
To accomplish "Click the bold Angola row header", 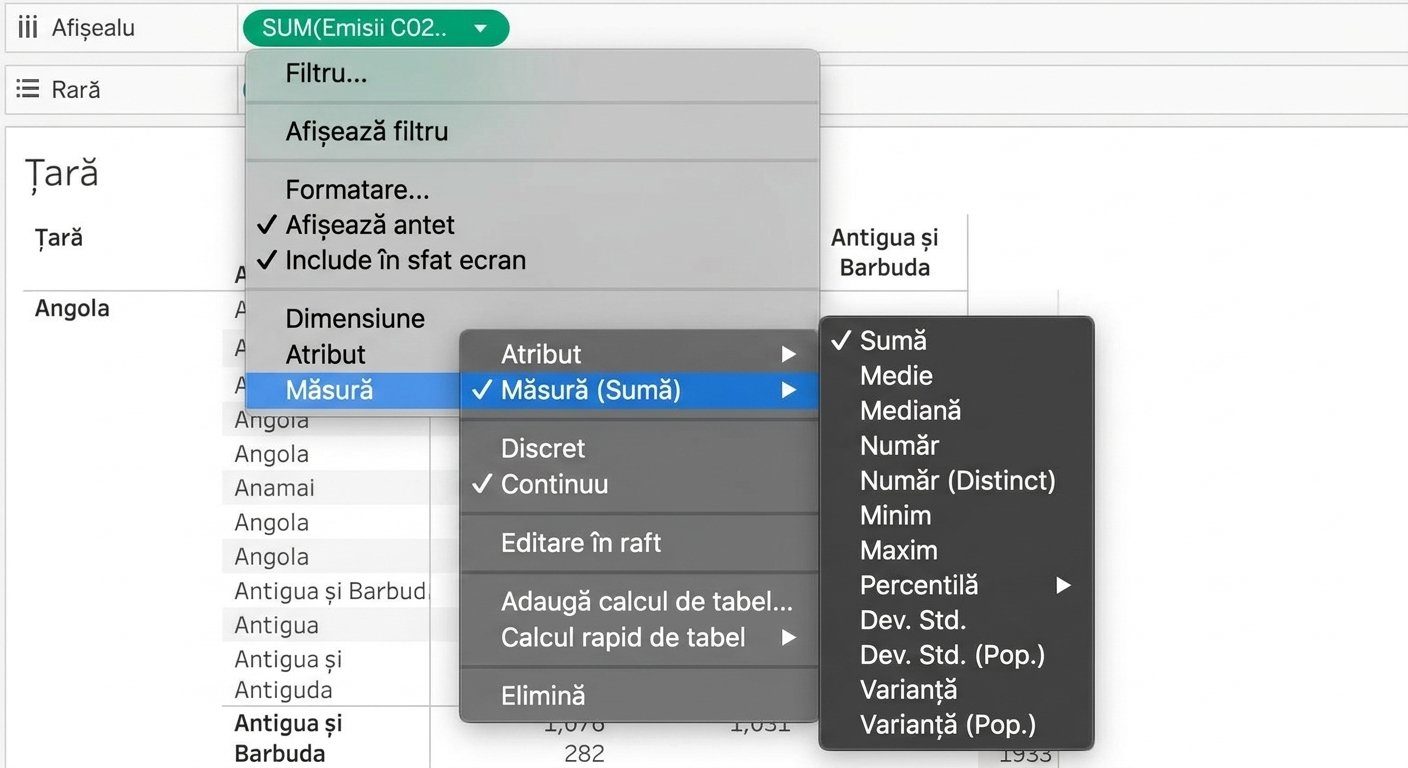I will click(x=72, y=308).
